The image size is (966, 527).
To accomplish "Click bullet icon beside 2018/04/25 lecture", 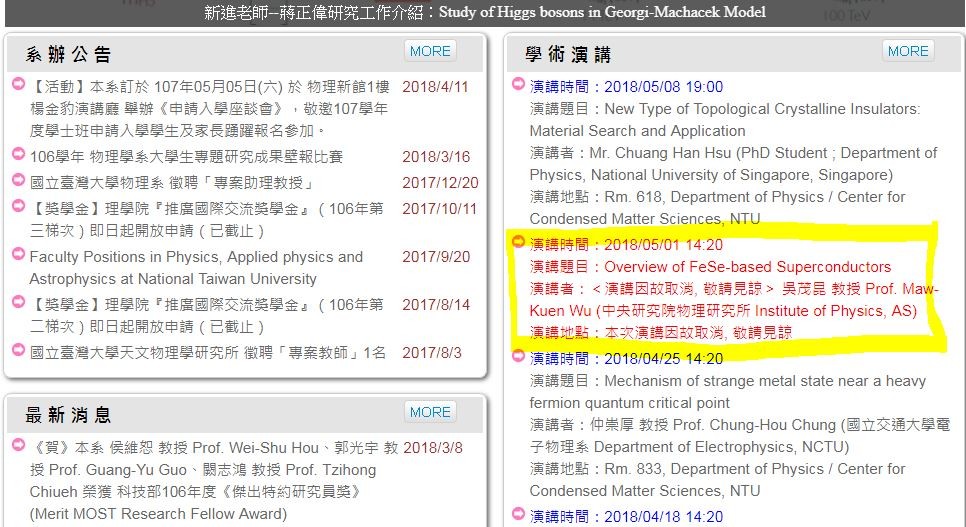I will [518, 357].
